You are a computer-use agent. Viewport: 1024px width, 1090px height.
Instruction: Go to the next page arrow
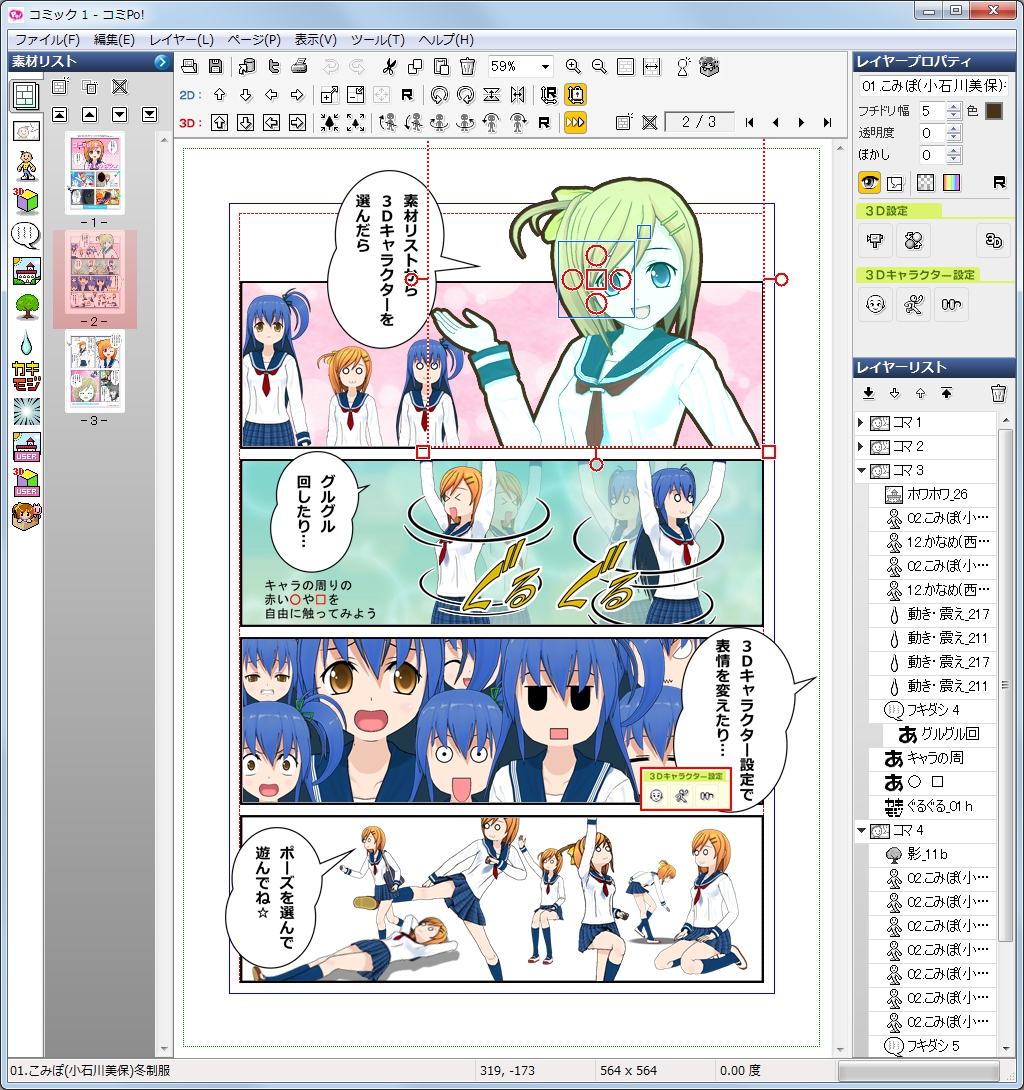tap(802, 123)
